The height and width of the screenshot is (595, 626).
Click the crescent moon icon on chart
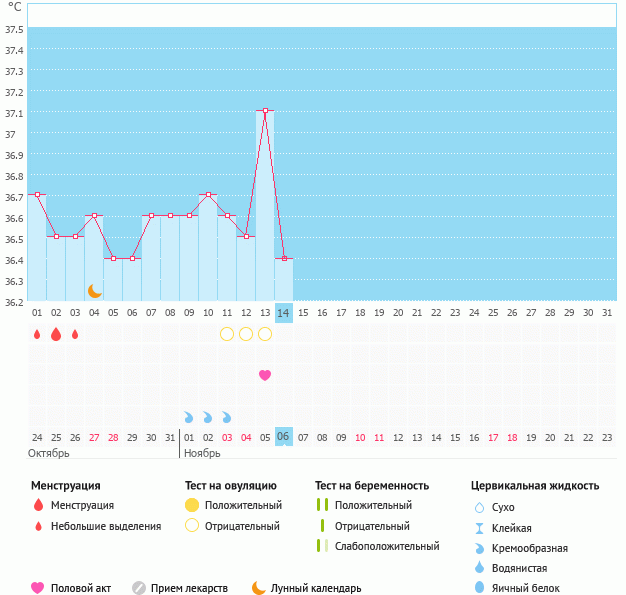(x=94, y=291)
